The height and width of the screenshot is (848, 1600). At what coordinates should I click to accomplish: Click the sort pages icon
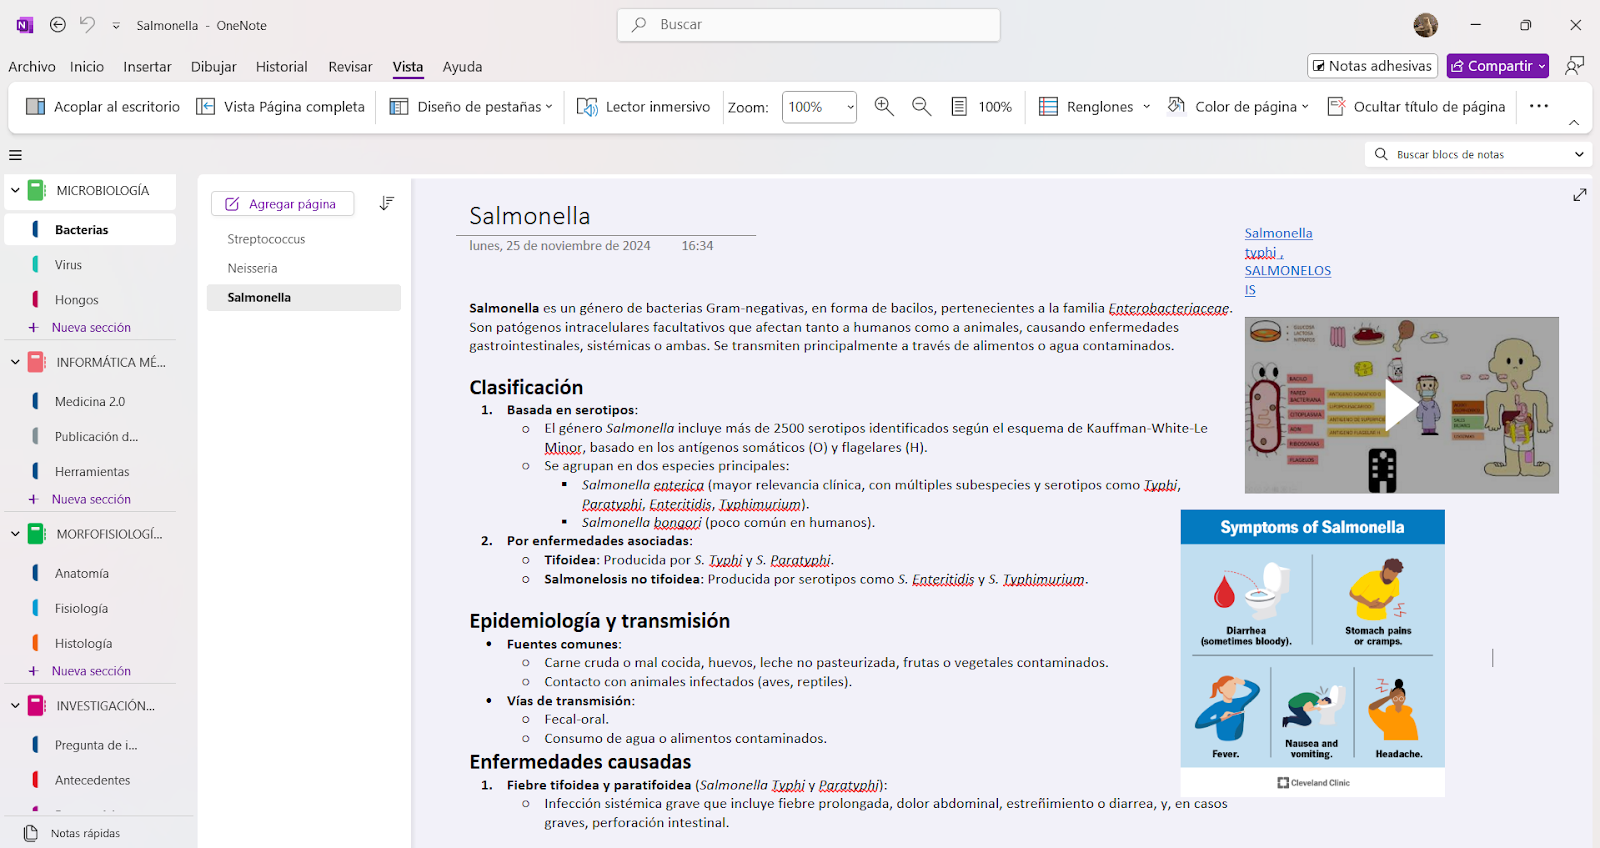(387, 204)
